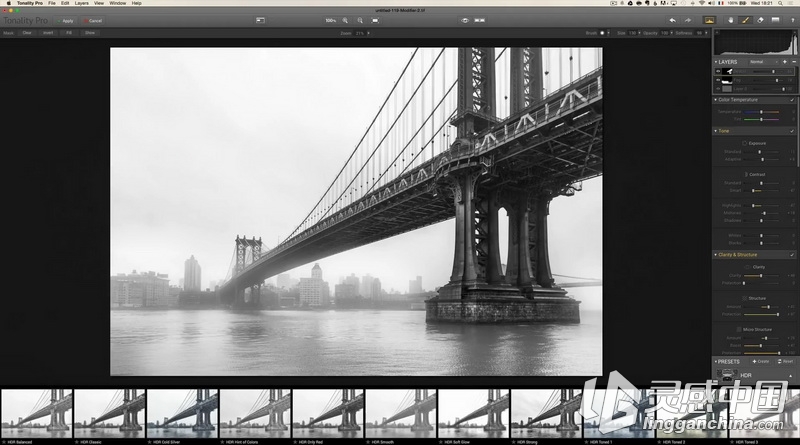Open the Help menu

pos(137,3)
